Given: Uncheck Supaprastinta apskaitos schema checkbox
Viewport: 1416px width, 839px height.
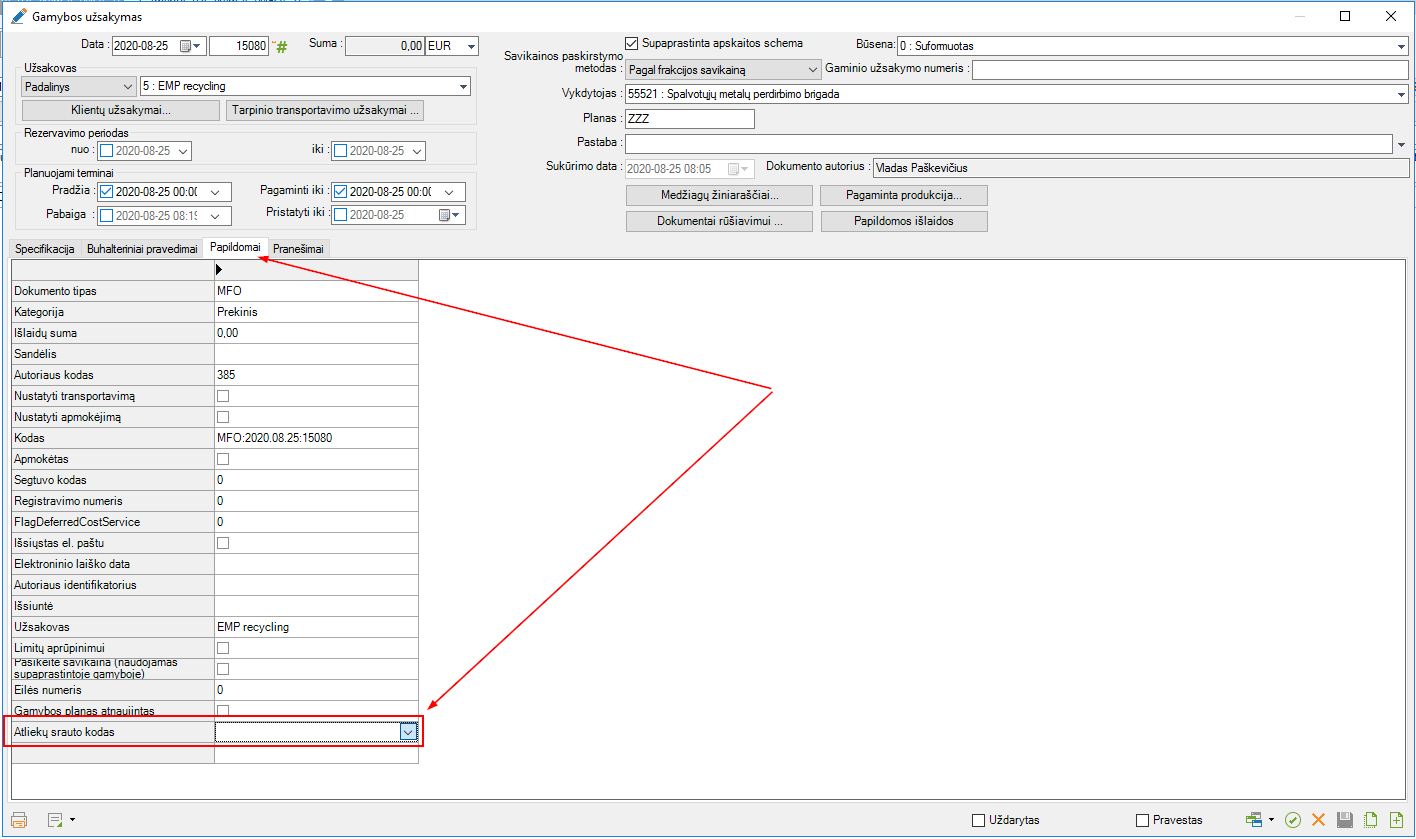Looking at the screenshot, I should [631, 43].
